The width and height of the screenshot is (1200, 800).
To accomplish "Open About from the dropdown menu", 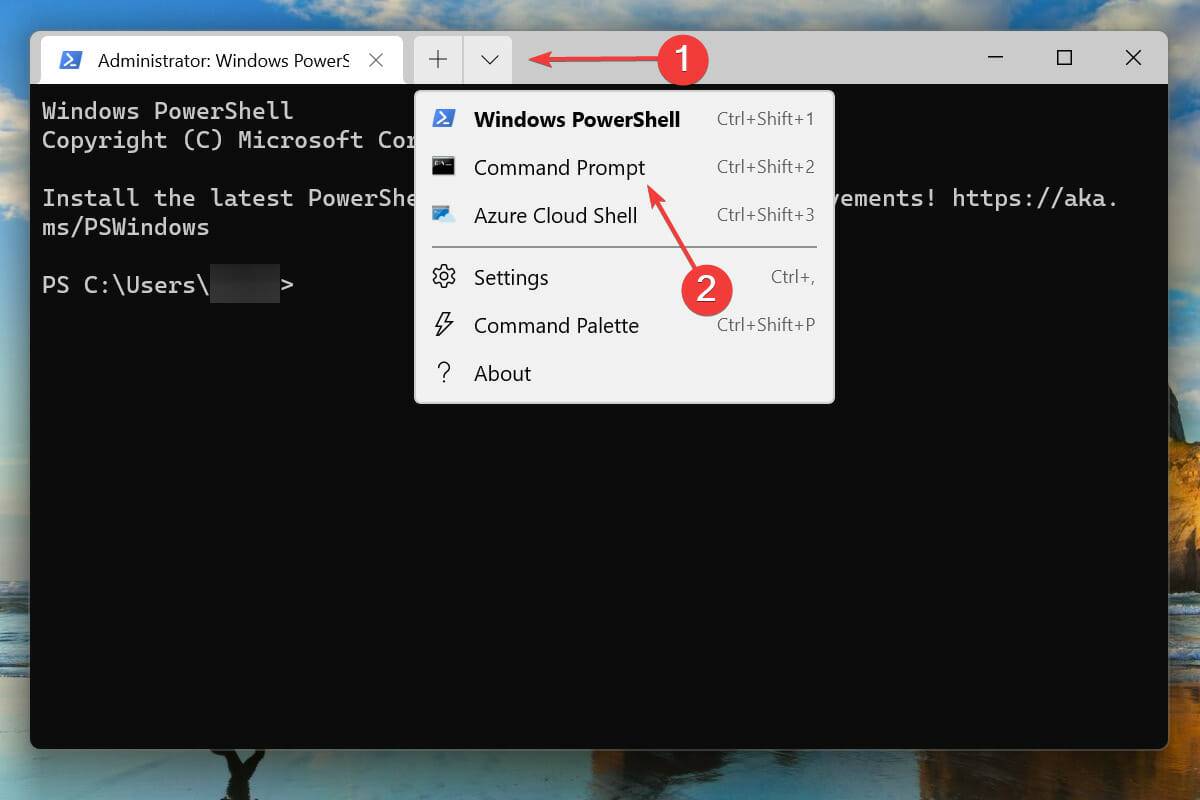I will (x=624, y=373).
